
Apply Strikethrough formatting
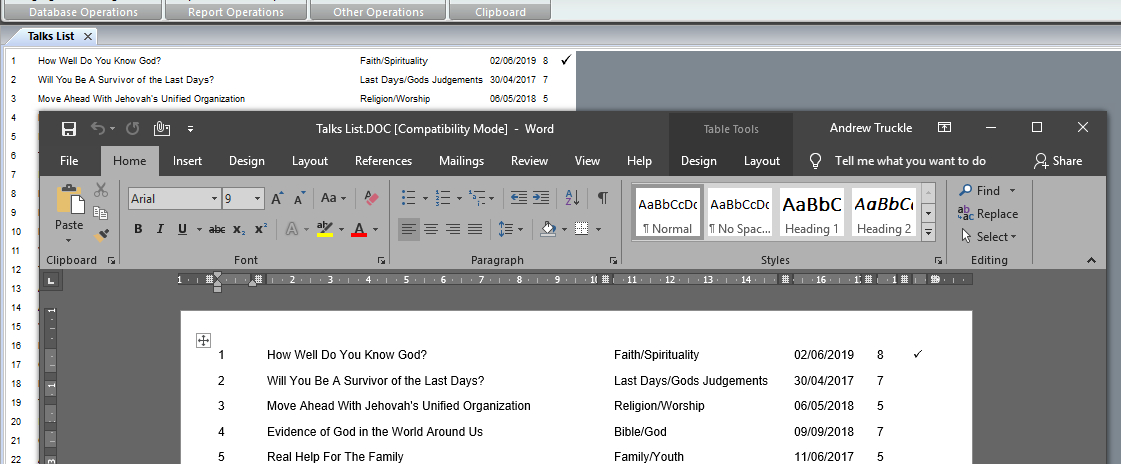tap(217, 229)
